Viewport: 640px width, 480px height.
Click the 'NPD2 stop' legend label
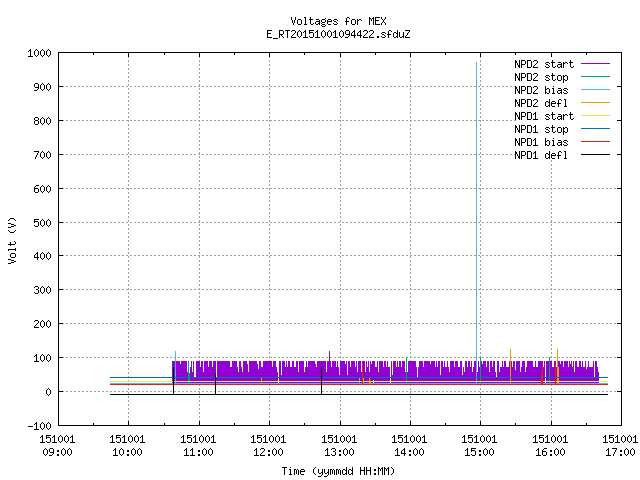click(x=541, y=77)
